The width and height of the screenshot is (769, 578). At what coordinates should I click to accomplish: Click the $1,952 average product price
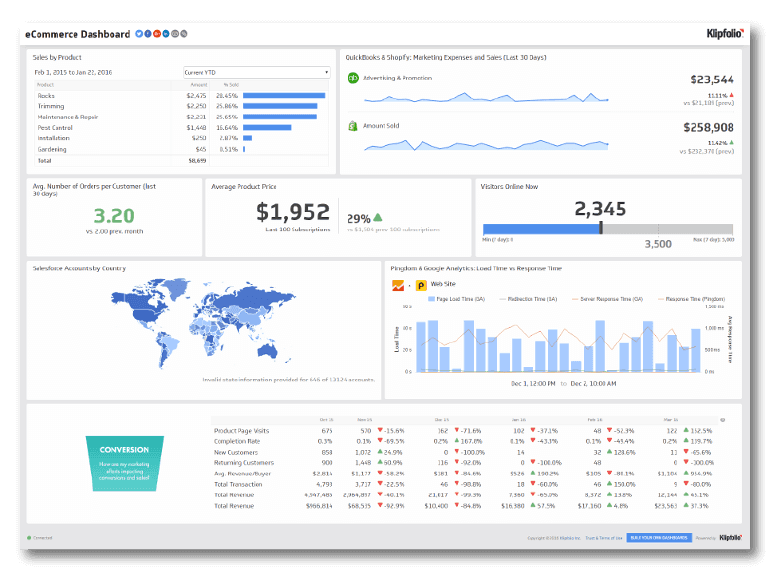tap(293, 212)
